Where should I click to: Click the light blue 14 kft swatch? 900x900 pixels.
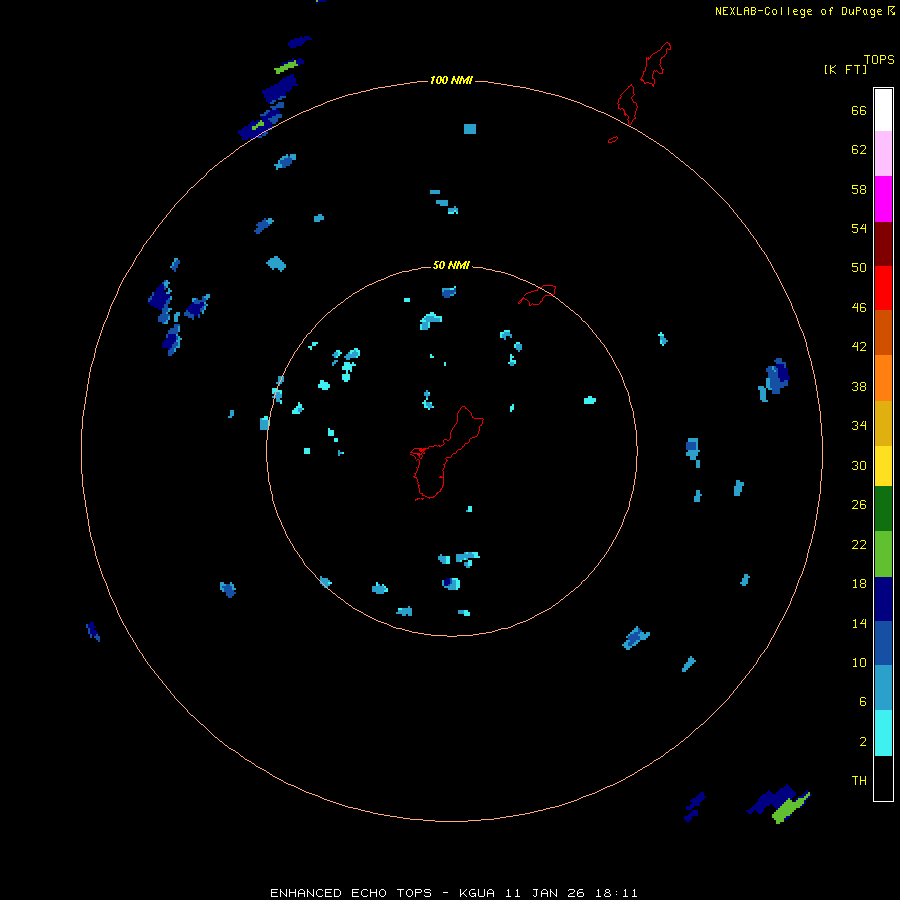[883, 687]
